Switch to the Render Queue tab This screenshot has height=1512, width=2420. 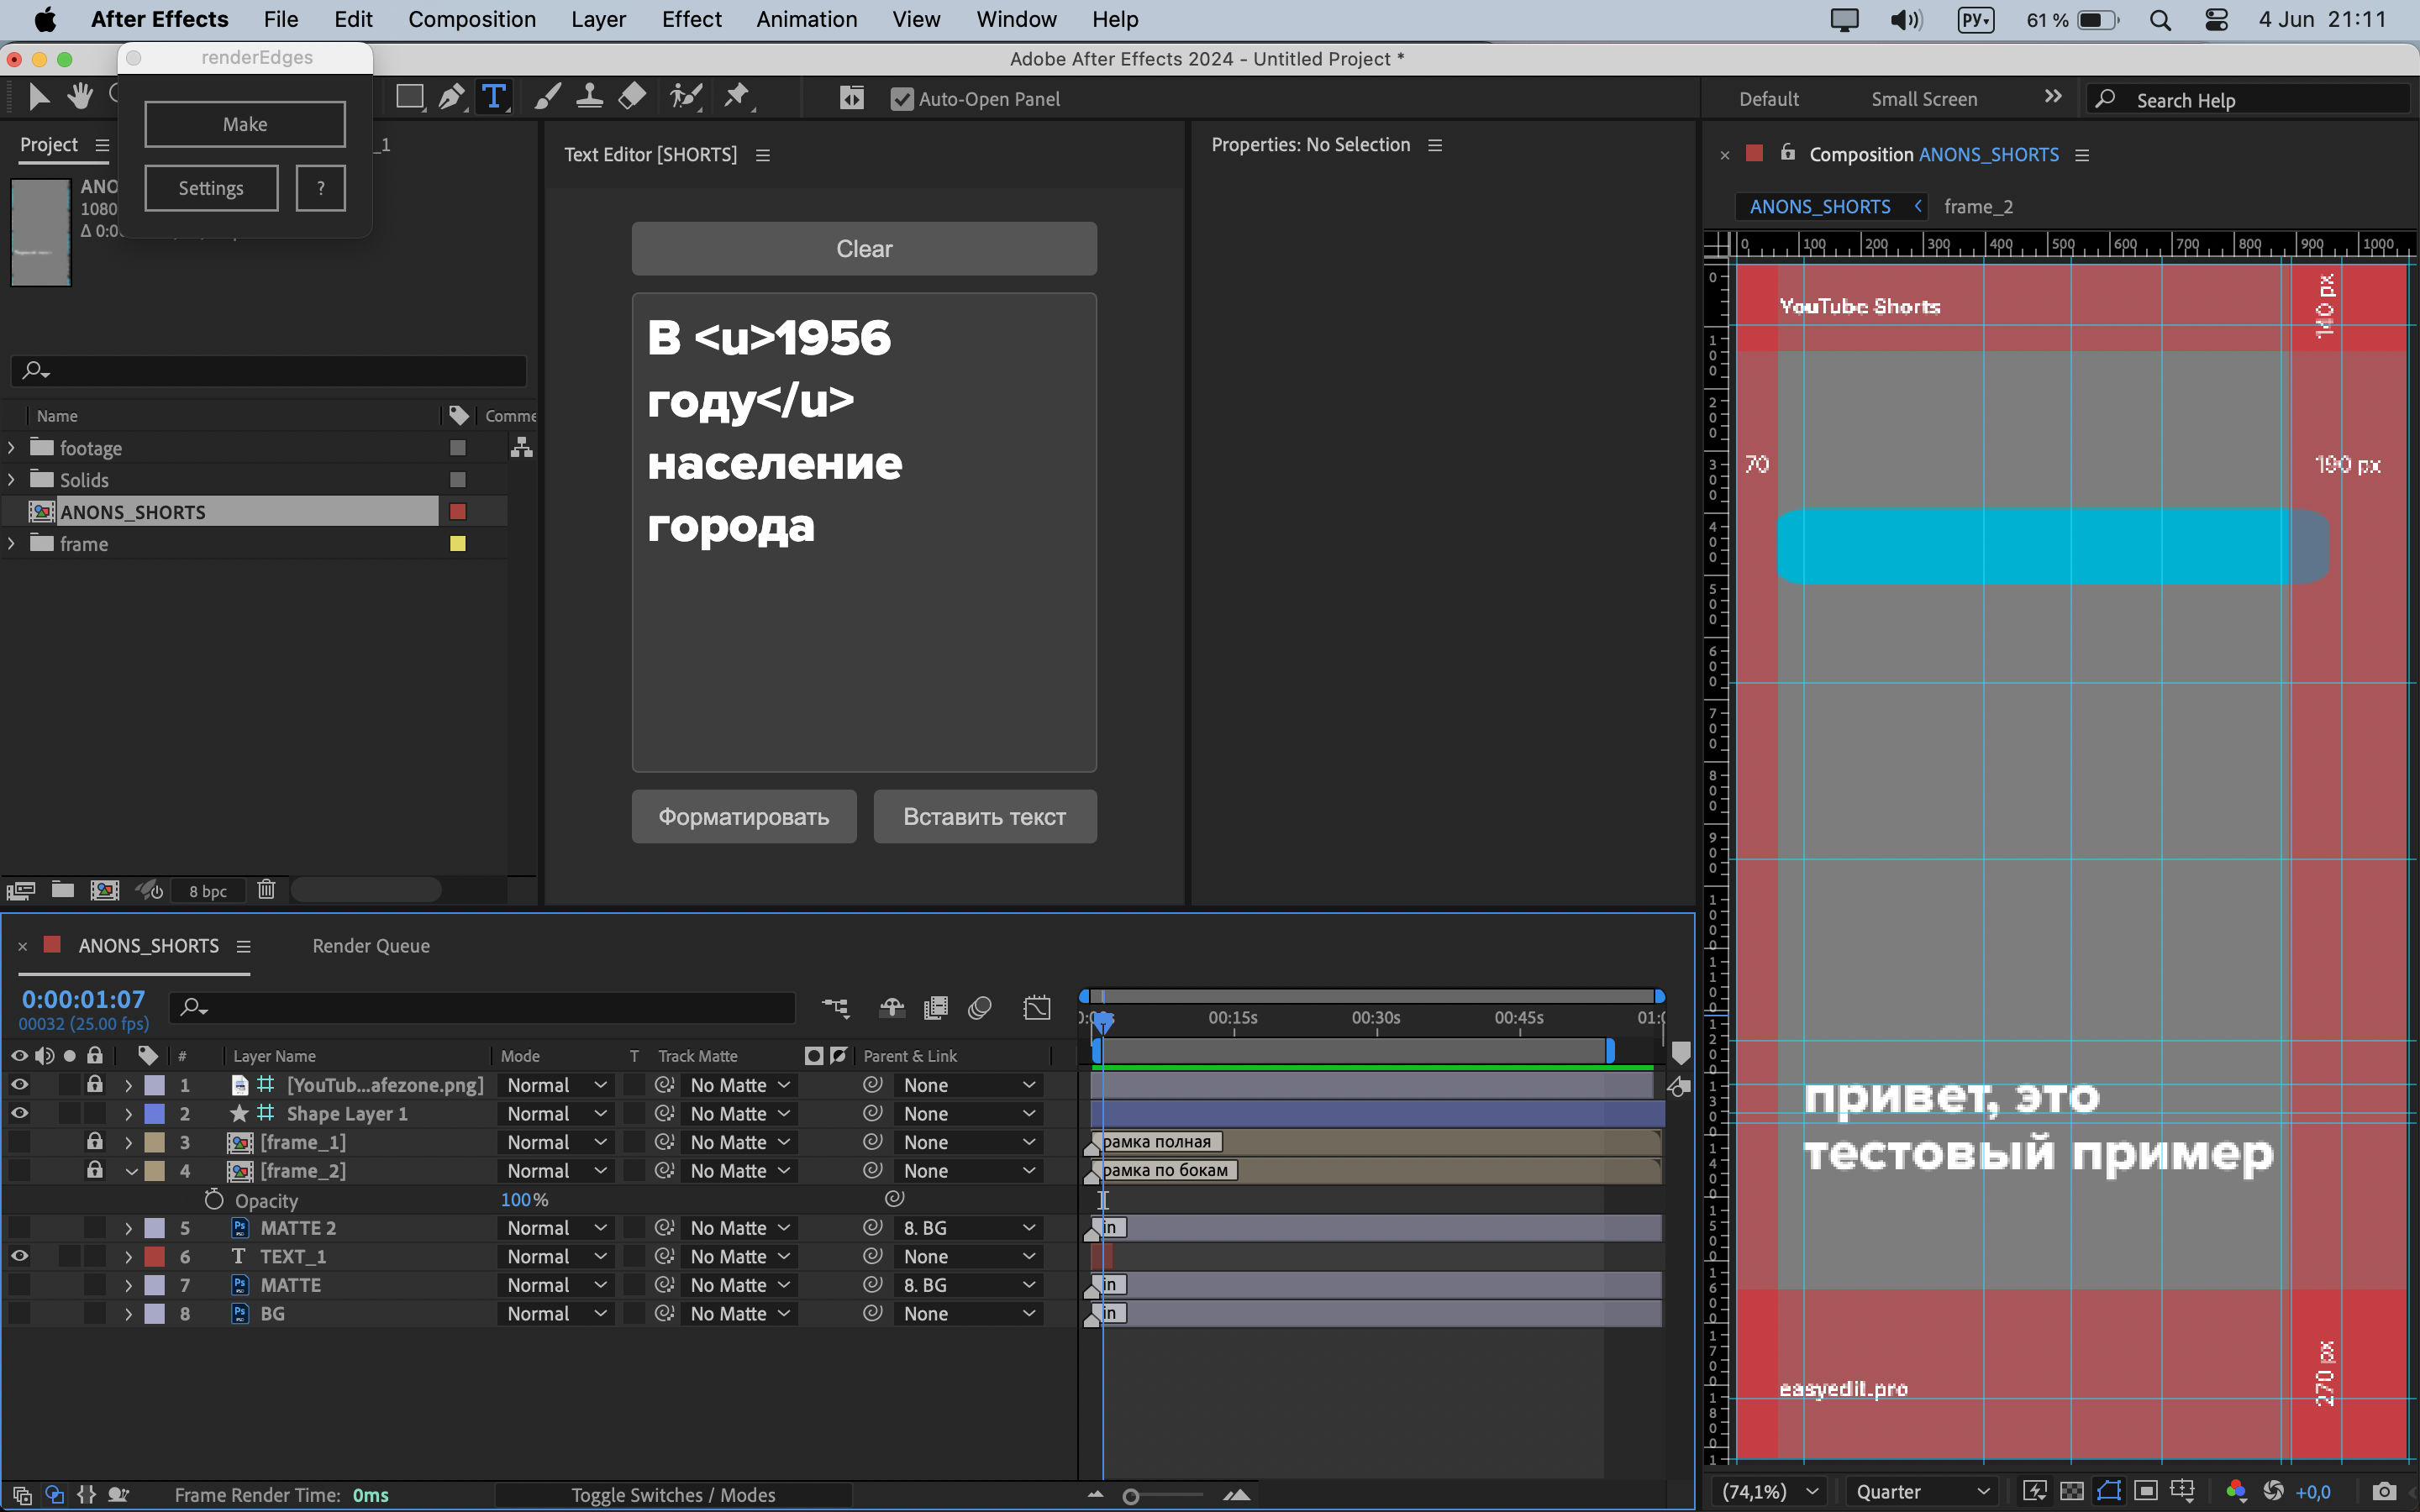pyautogui.click(x=371, y=945)
